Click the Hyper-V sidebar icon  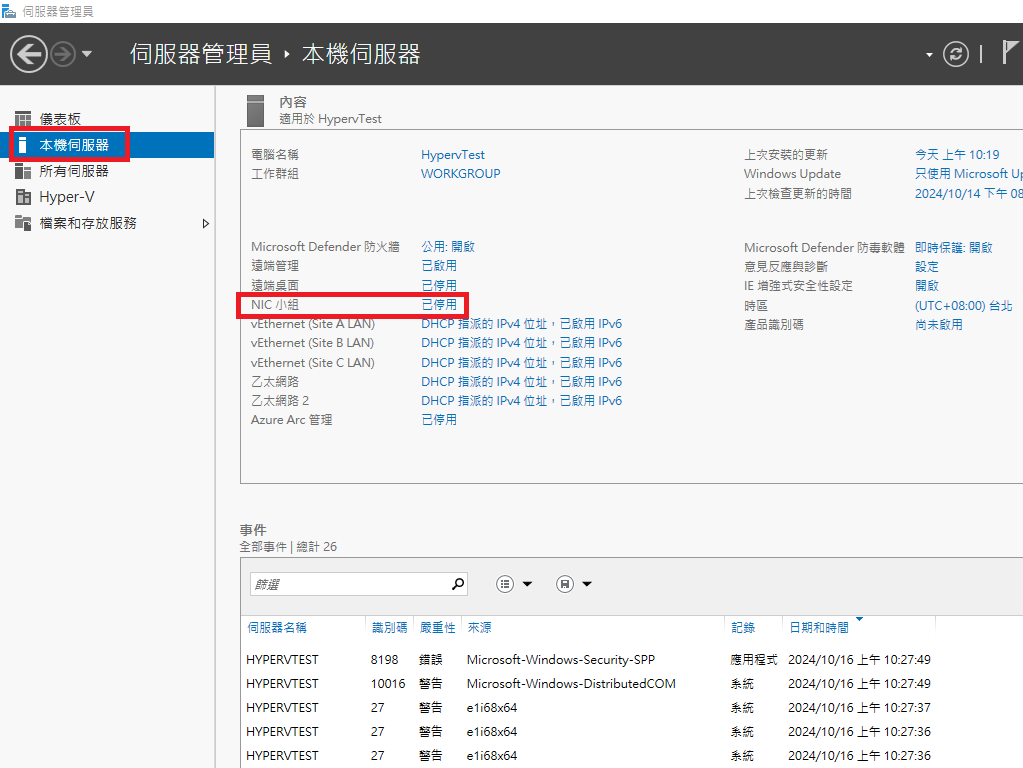pos(23,197)
